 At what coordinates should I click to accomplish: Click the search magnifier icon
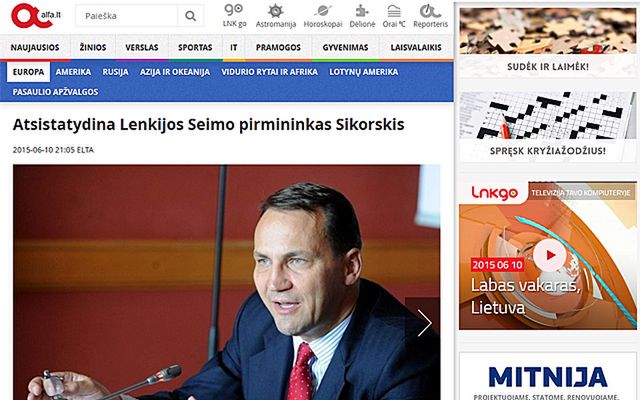pos(191,16)
